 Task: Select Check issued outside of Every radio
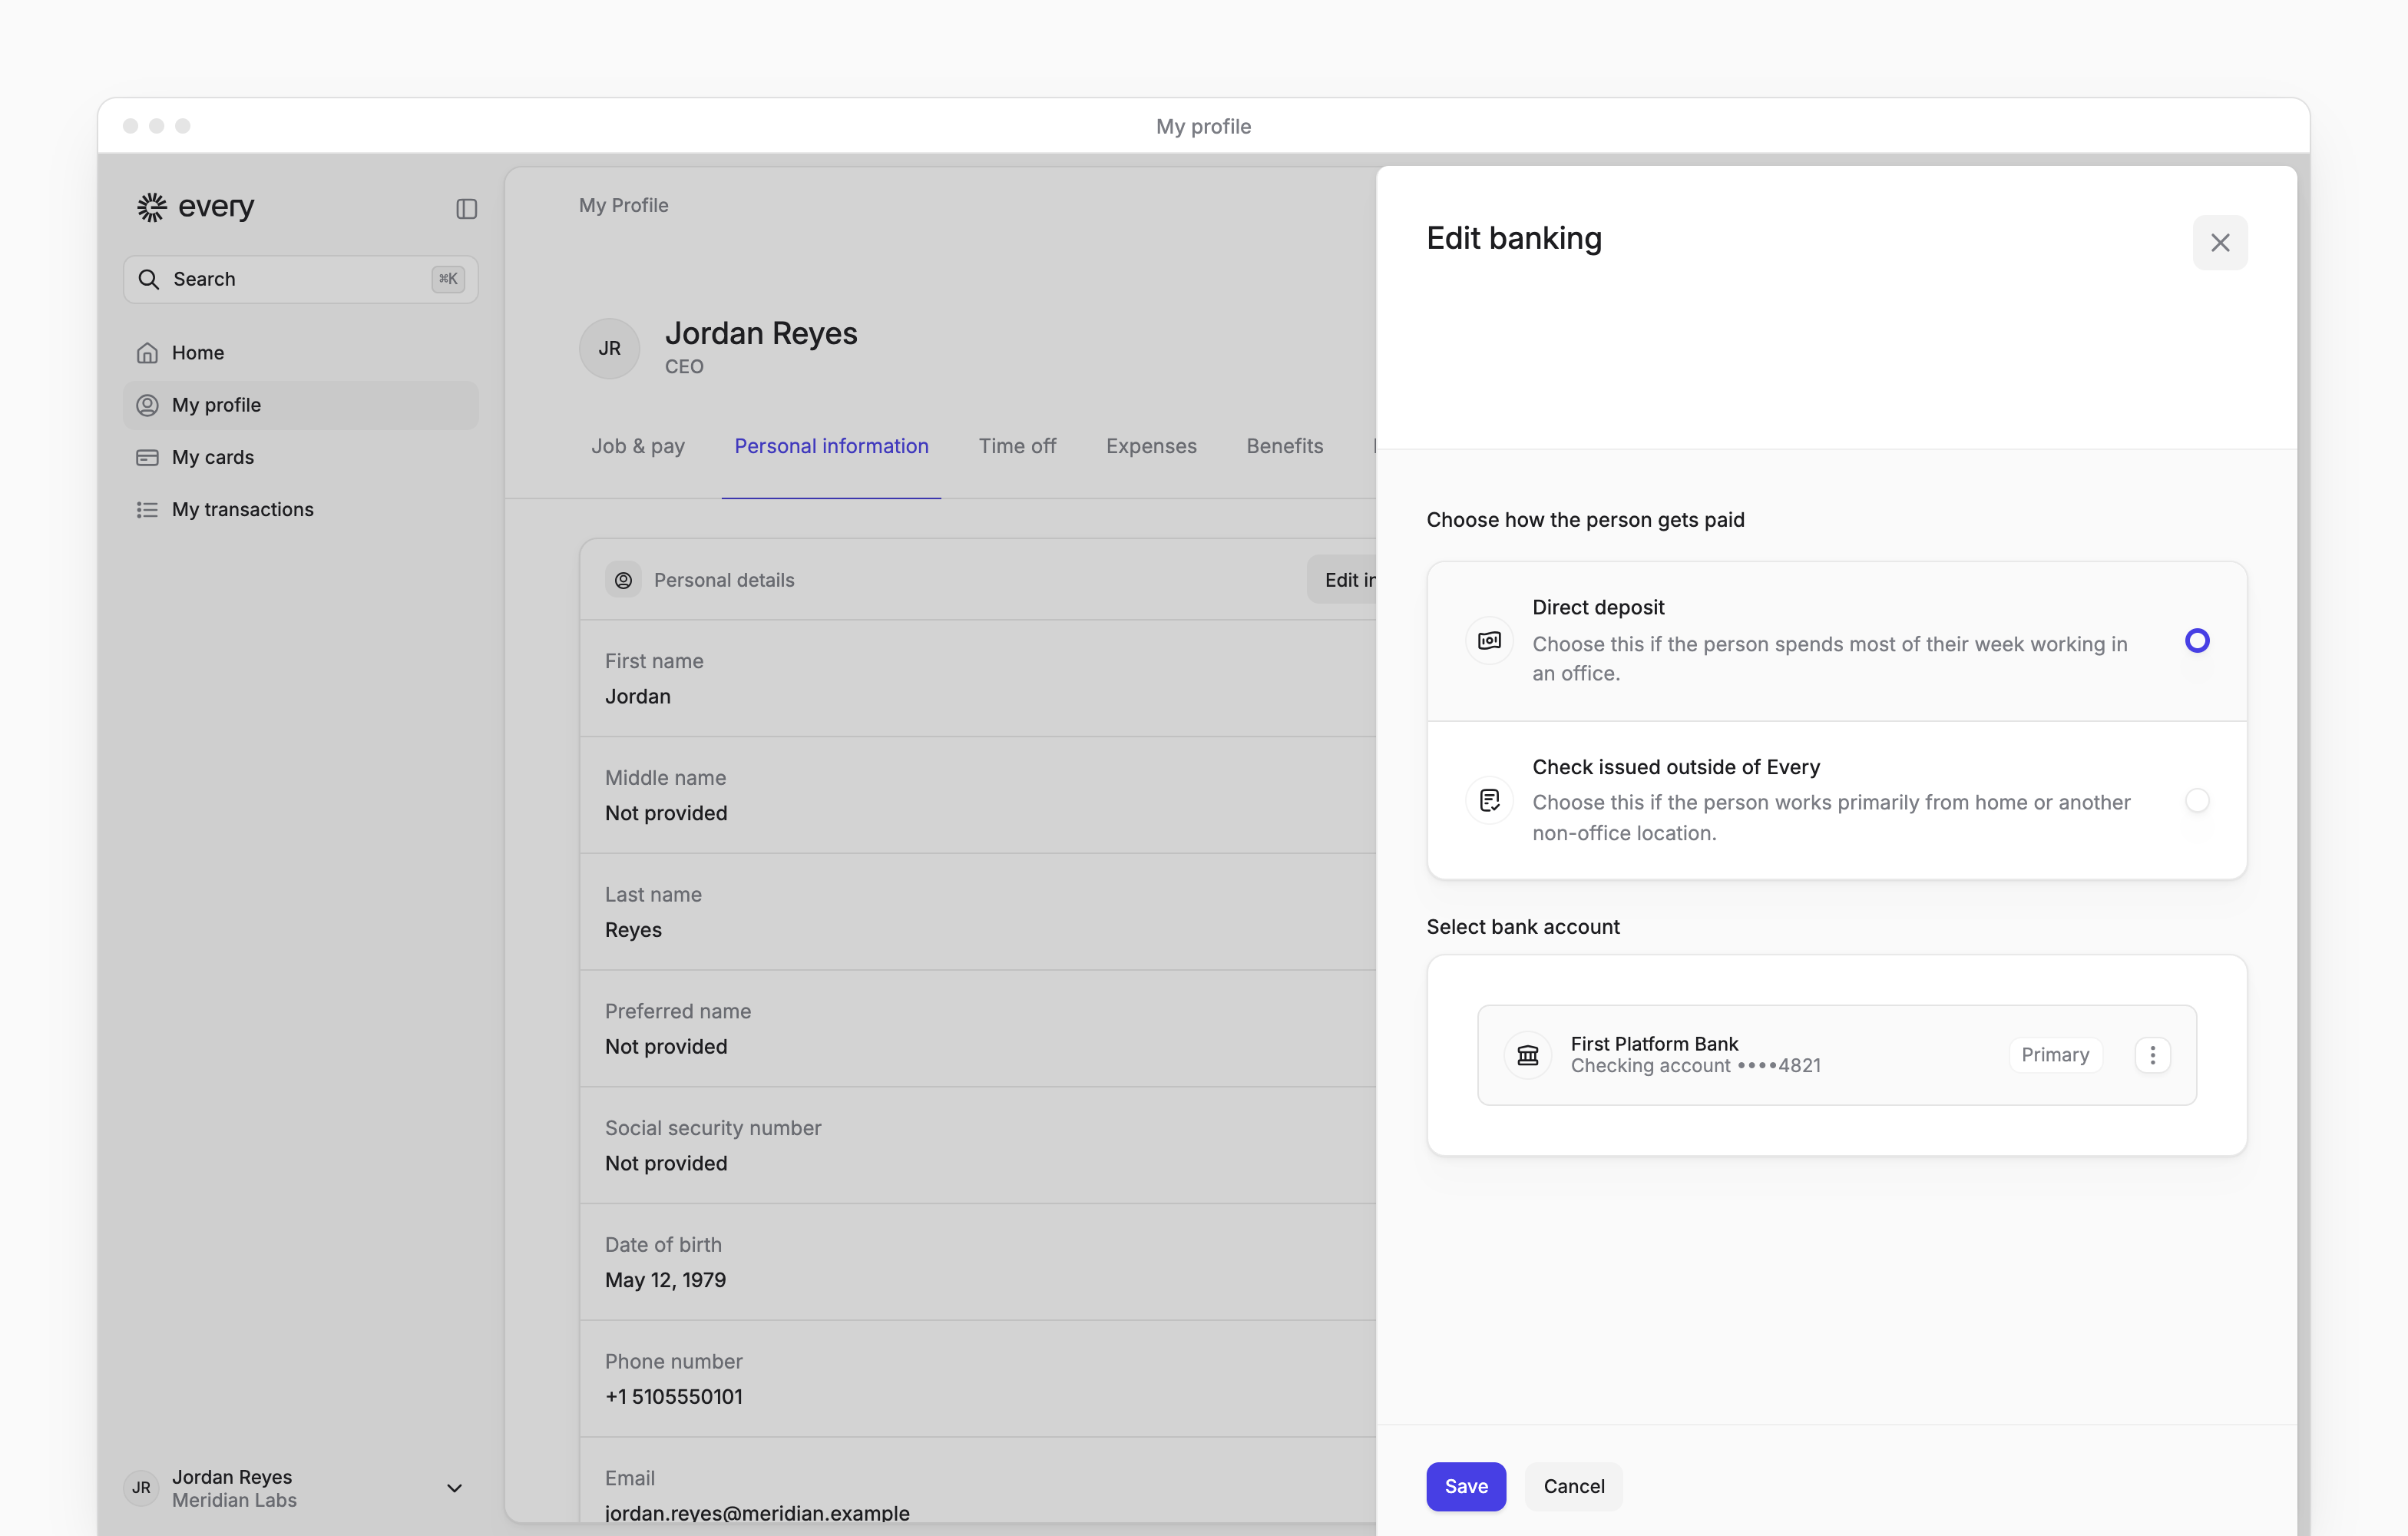(2196, 801)
